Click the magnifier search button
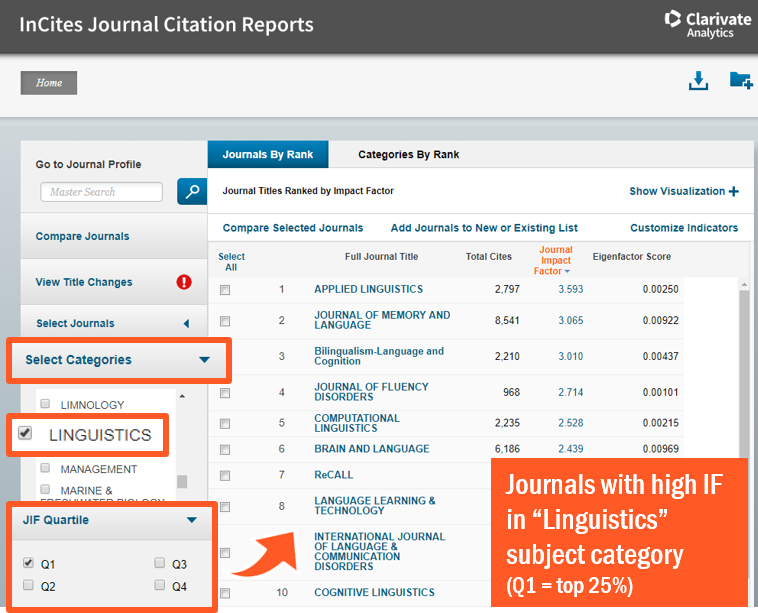Screen dimensions: 758x613 pyautogui.click(x=192, y=191)
